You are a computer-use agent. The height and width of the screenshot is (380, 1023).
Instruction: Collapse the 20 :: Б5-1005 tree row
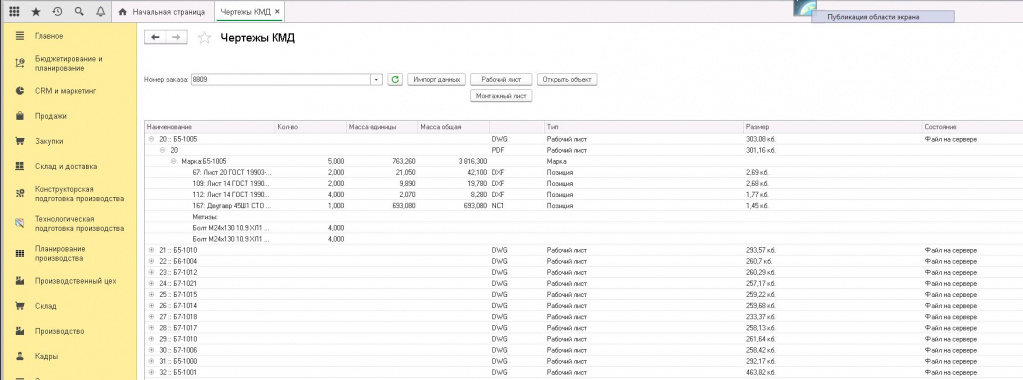[151, 139]
